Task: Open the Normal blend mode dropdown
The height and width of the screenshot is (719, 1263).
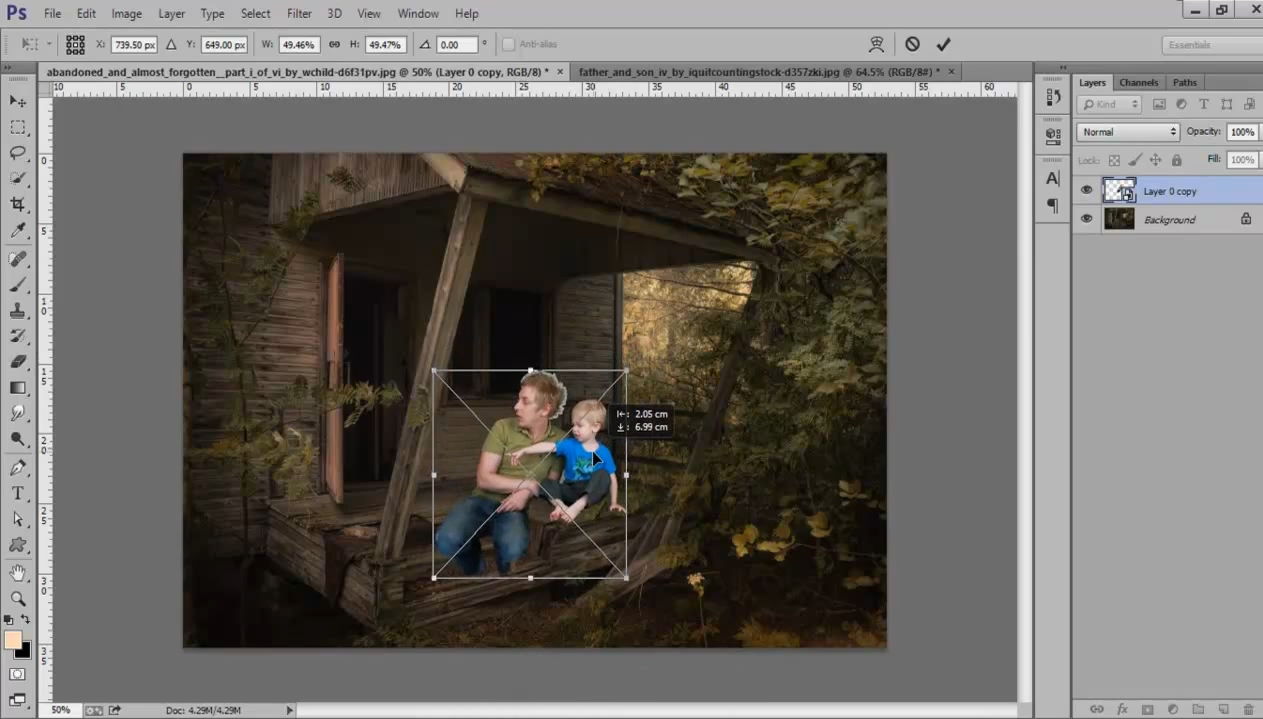Action: pyautogui.click(x=1128, y=132)
